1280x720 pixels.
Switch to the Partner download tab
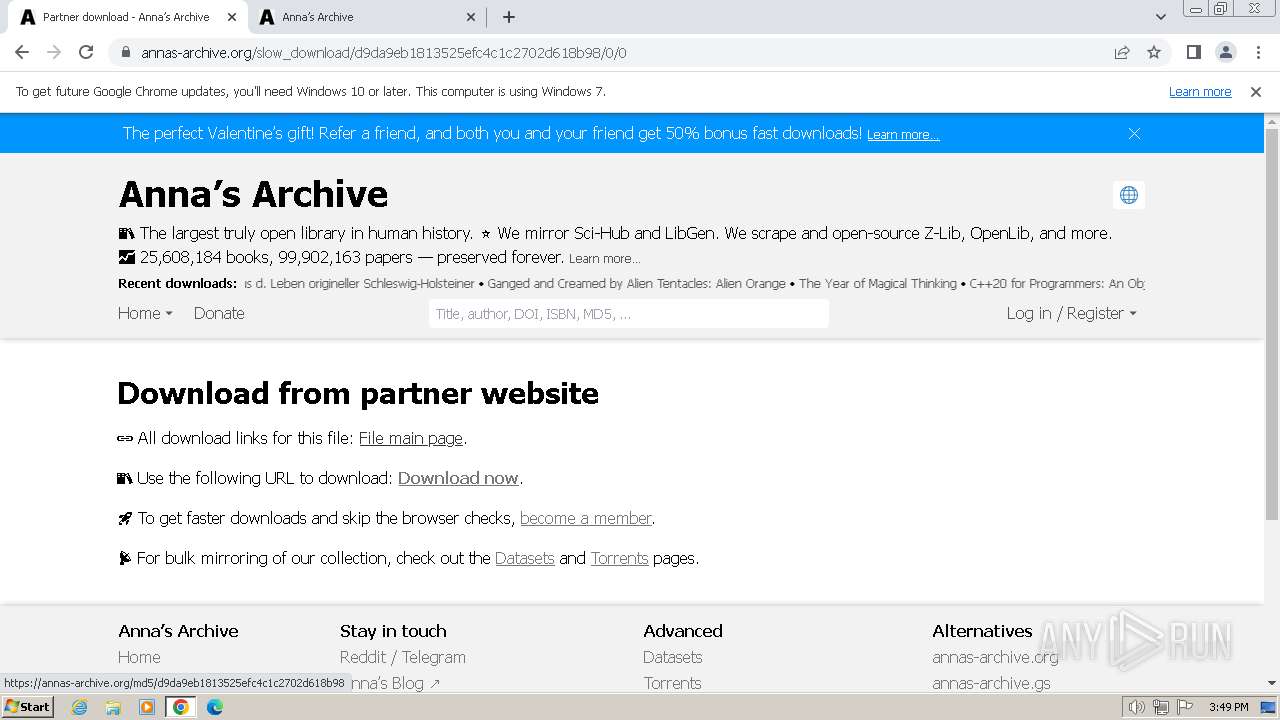coord(126,17)
